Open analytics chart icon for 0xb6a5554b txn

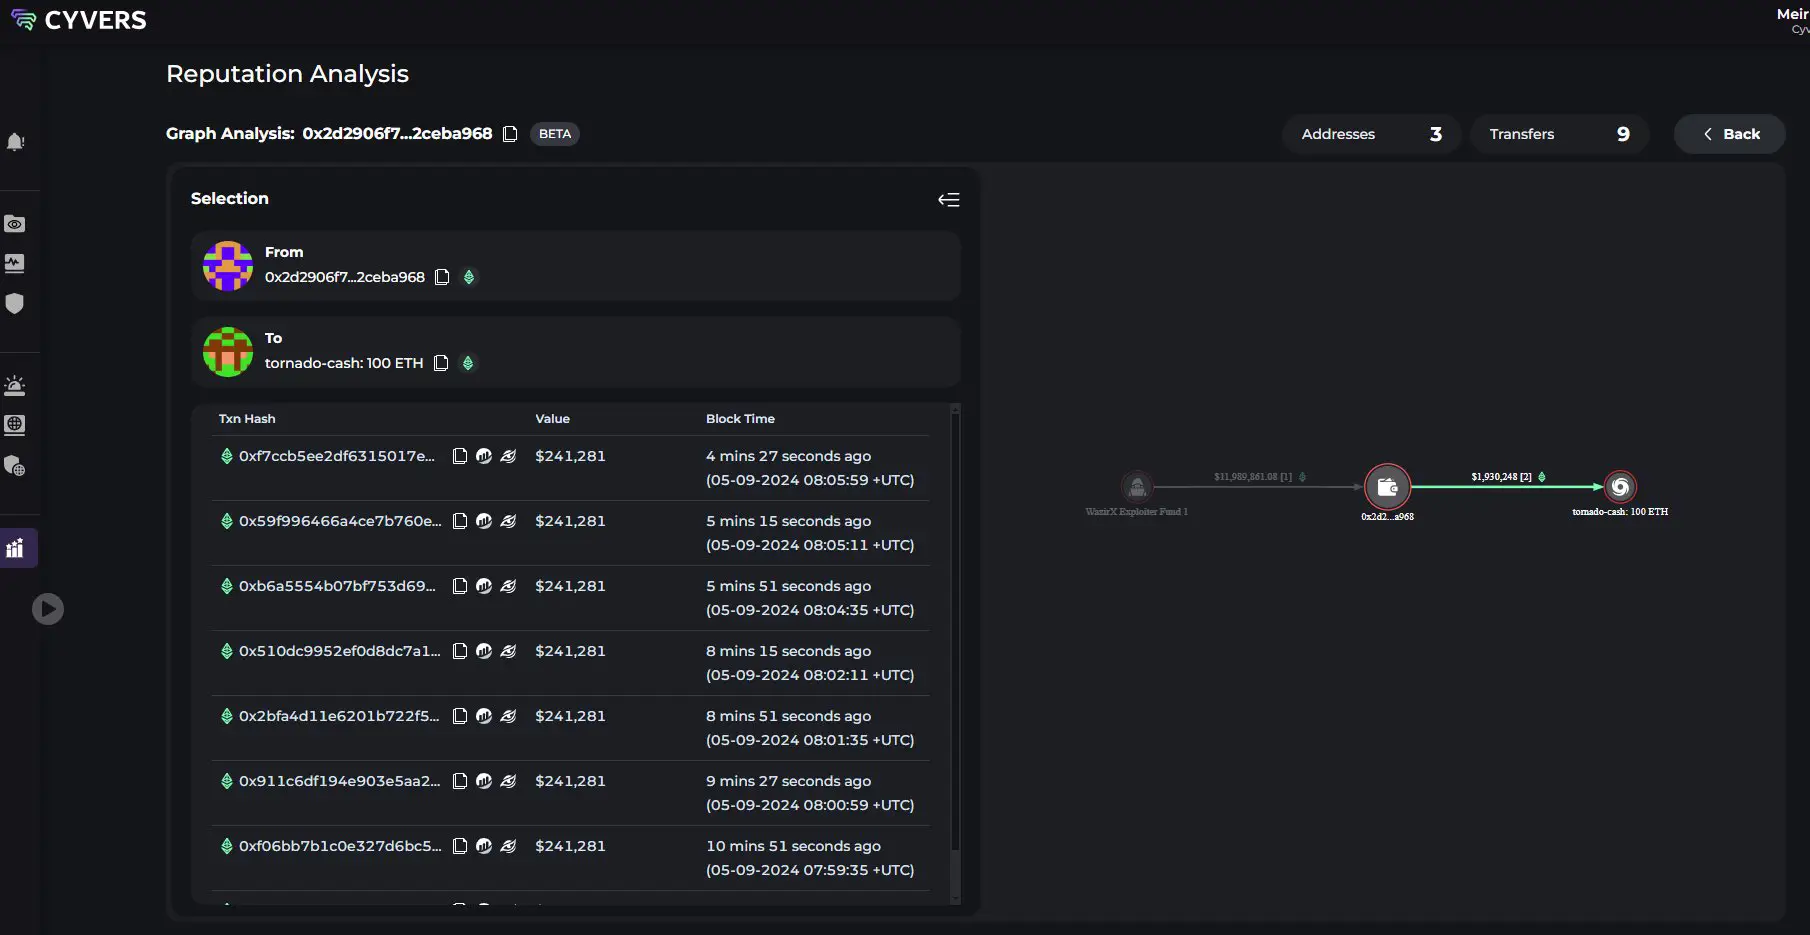484,586
